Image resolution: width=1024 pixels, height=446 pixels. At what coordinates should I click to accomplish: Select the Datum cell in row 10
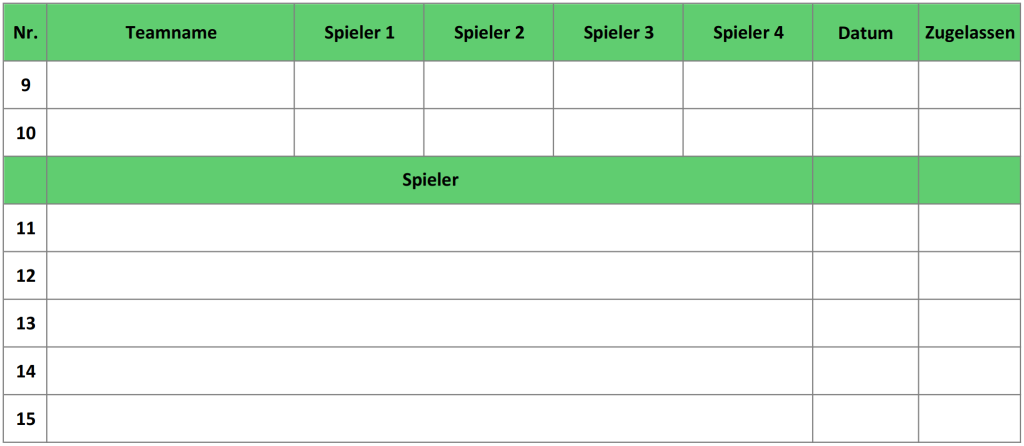click(865, 133)
